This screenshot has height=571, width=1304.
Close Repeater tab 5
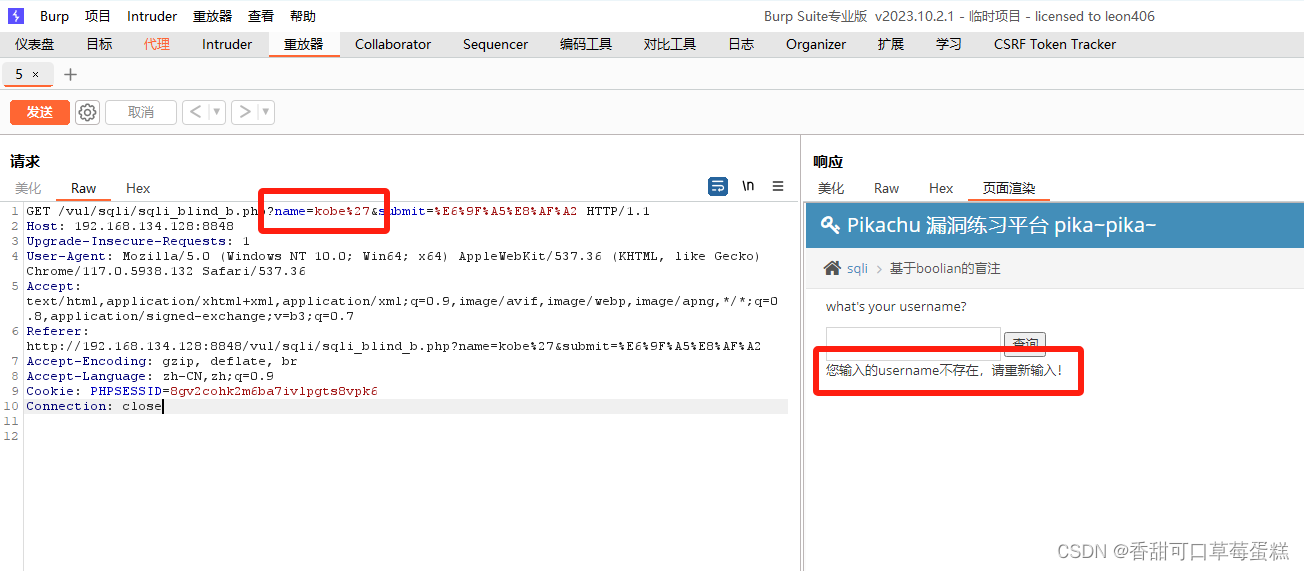36,75
